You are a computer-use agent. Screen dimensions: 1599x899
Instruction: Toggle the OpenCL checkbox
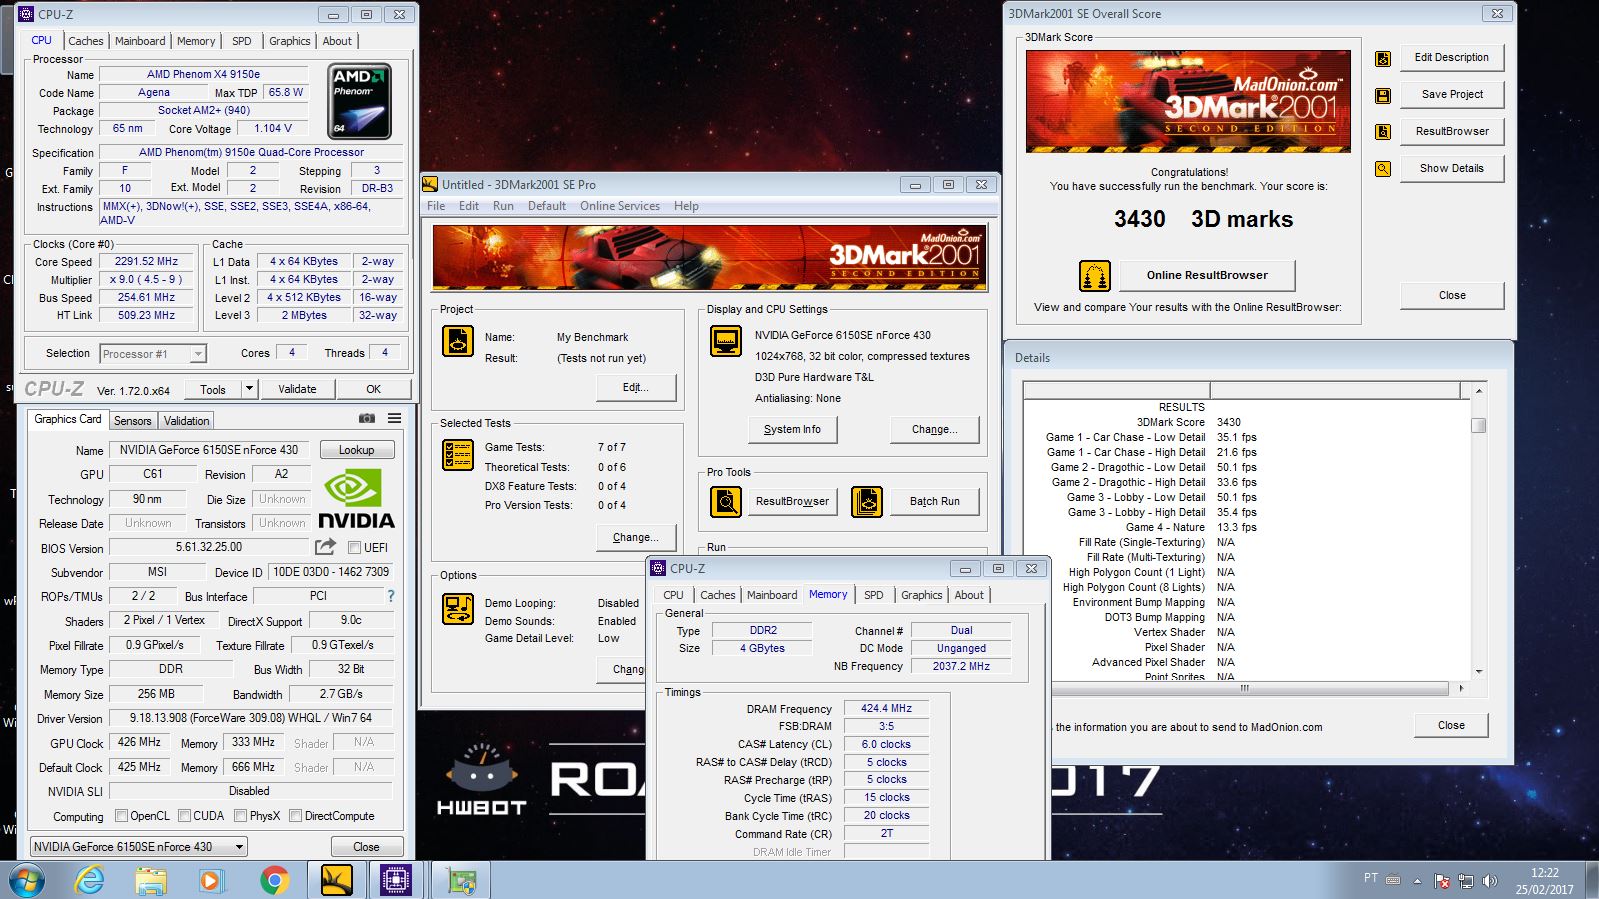tap(121, 816)
